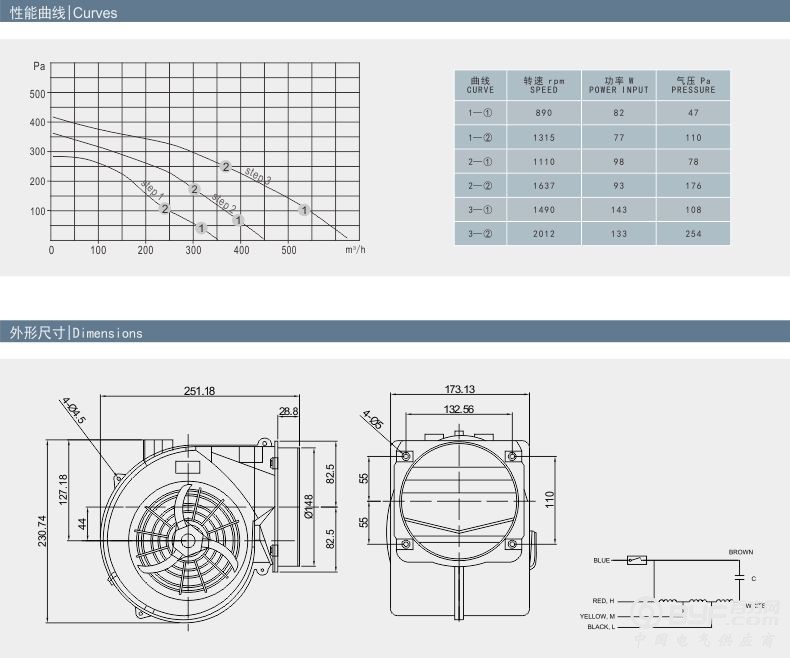Screen dimensions: 790x658
Task: Select the 气压 Pa PRESSURE column header
Action: point(693,84)
